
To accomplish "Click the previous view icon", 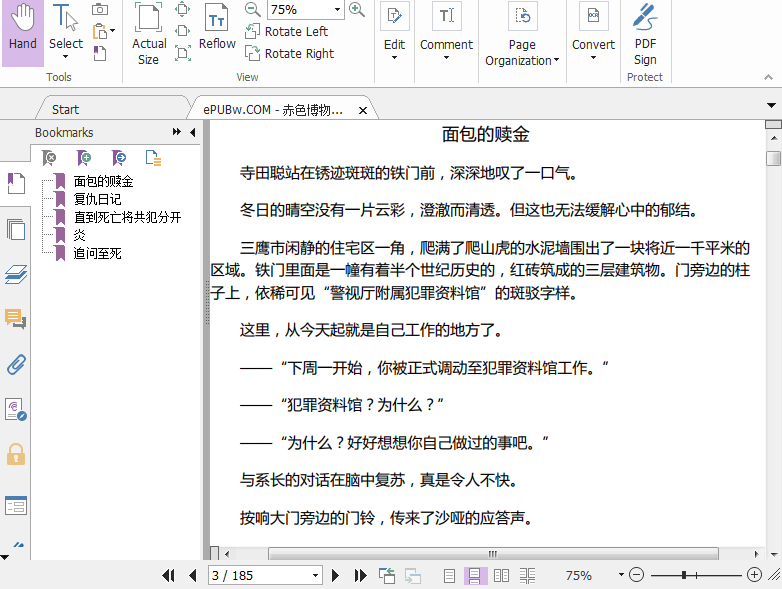I will [387, 576].
